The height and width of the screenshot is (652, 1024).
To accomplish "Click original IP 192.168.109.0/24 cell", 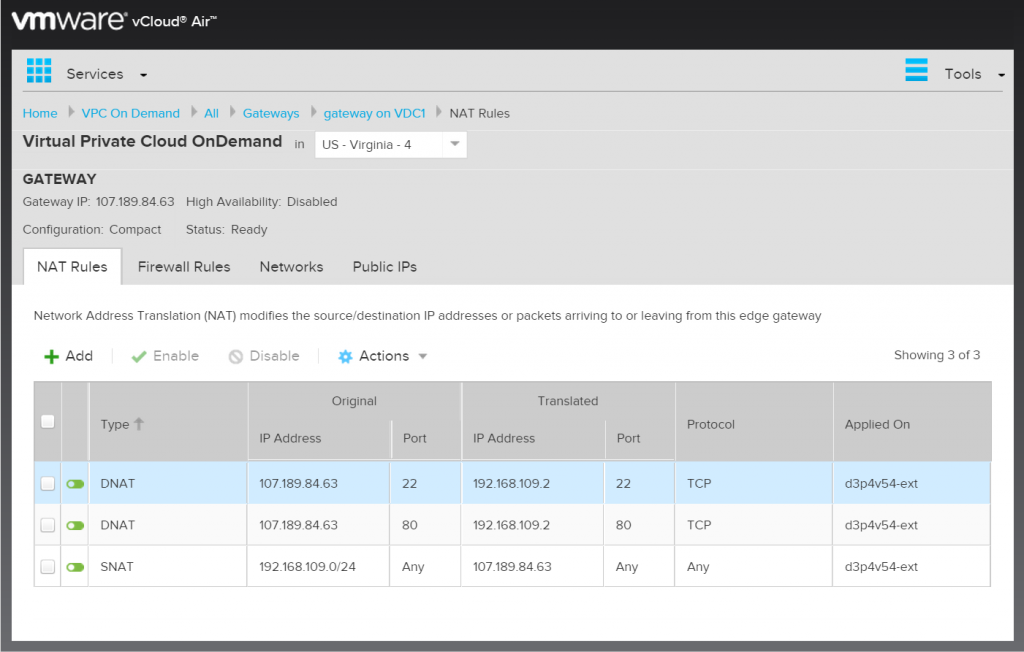I will 307,566.
